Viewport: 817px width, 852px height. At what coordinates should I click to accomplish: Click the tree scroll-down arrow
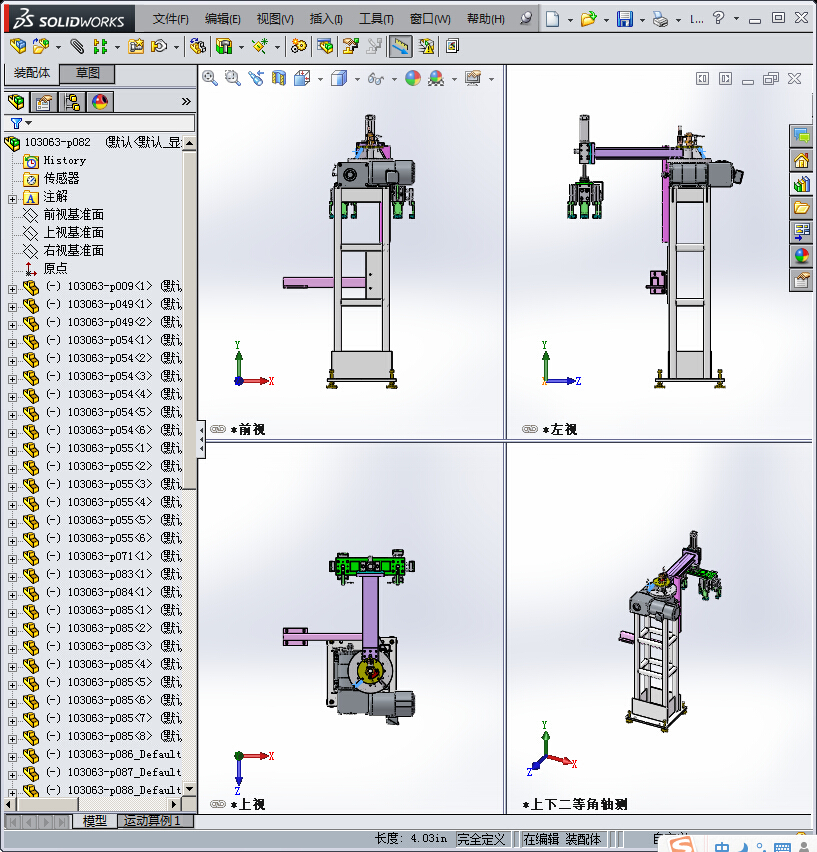(x=190, y=788)
